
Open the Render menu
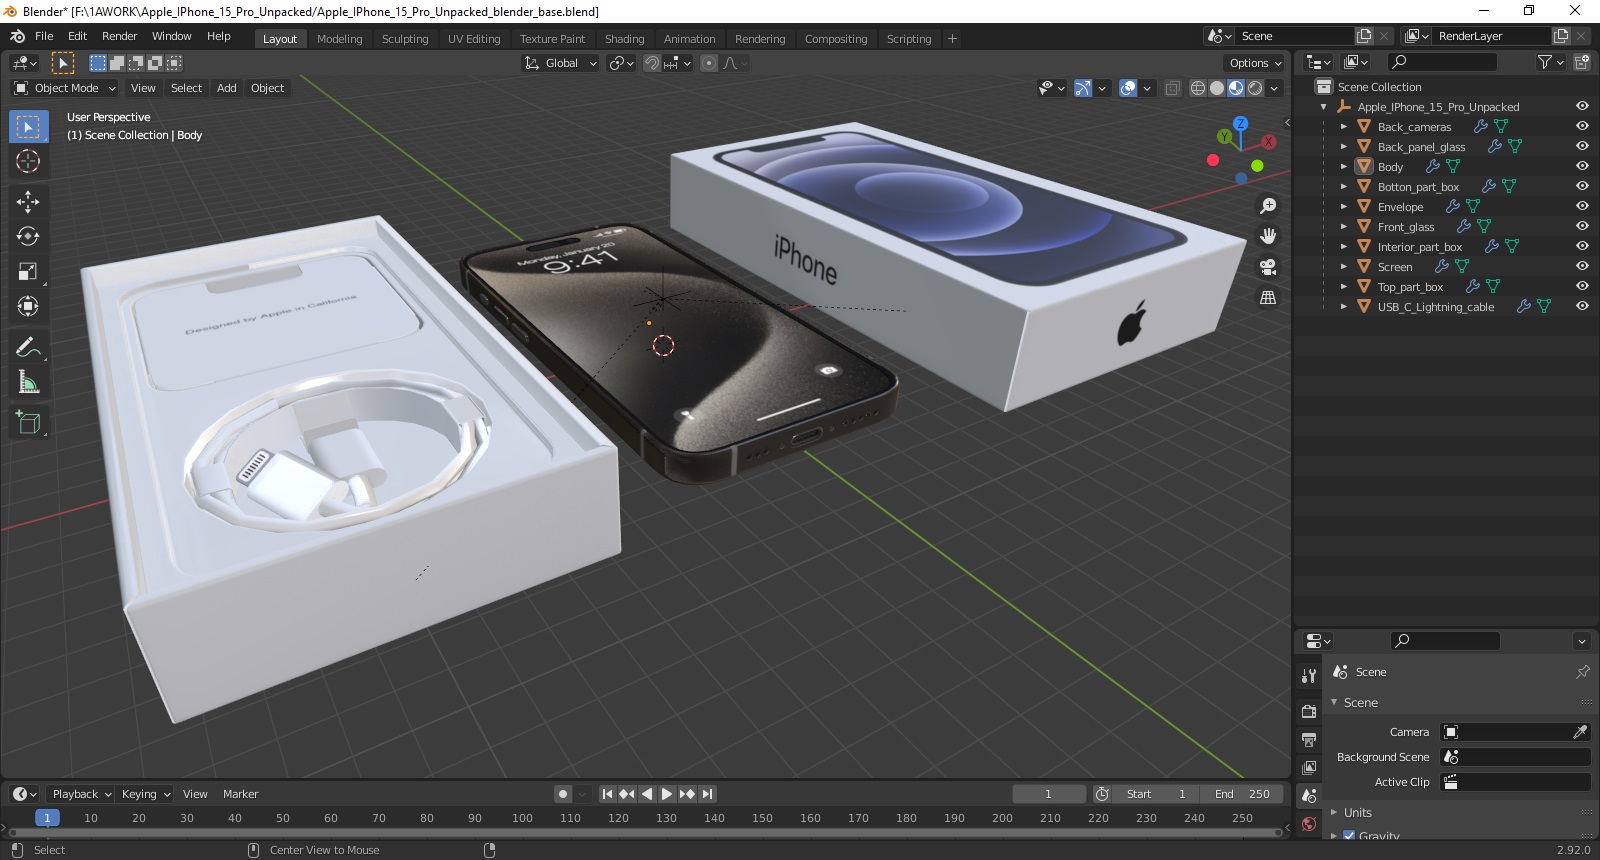[x=119, y=36]
